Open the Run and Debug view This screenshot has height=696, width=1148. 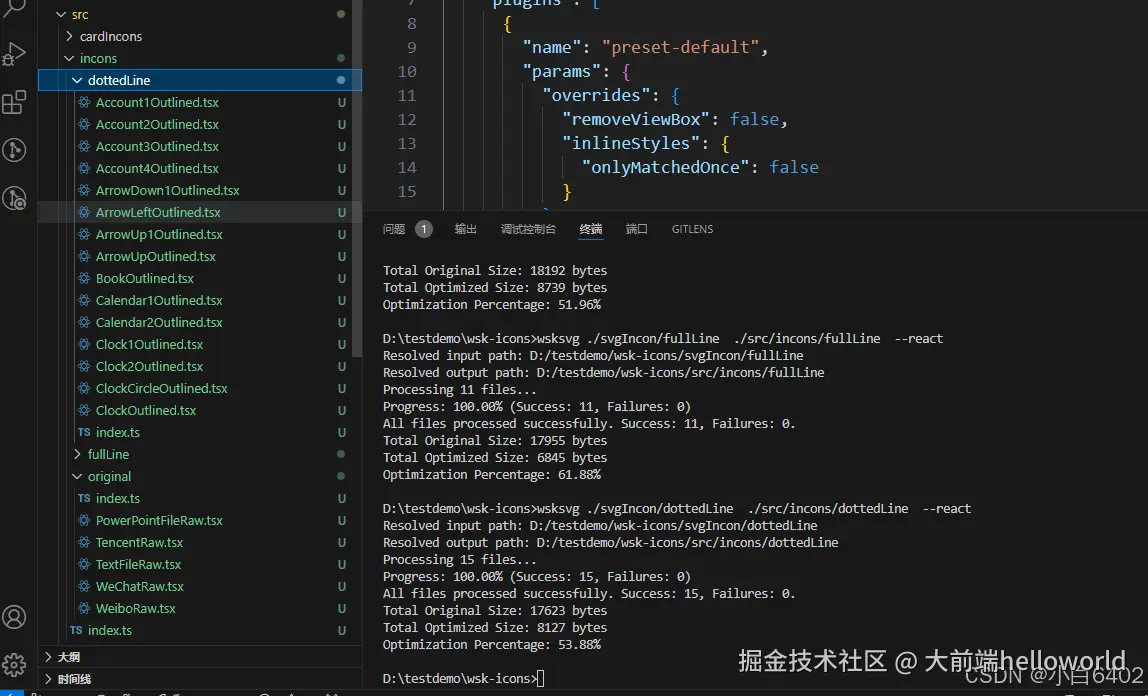[14, 54]
